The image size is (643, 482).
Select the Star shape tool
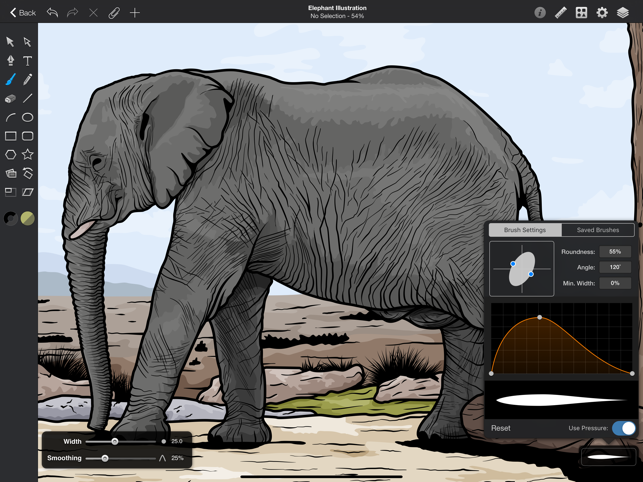click(x=28, y=155)
